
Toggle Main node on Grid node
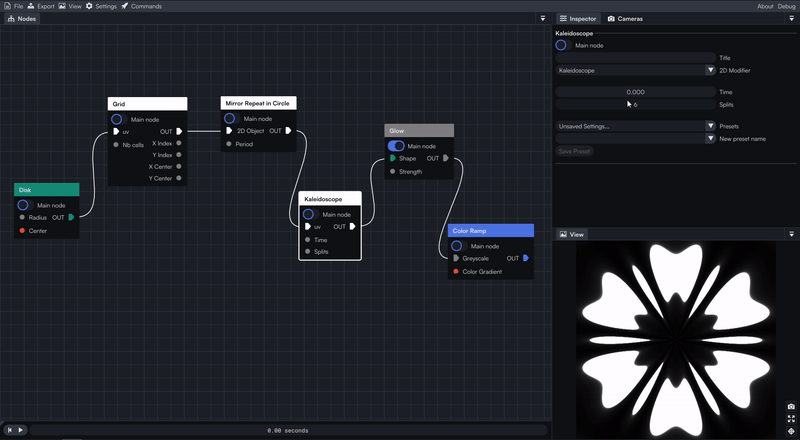[x=118, y=119]
